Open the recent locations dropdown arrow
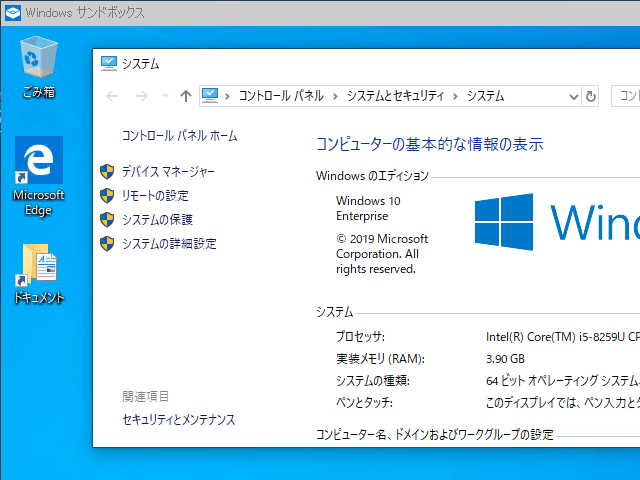 [164, 96]
